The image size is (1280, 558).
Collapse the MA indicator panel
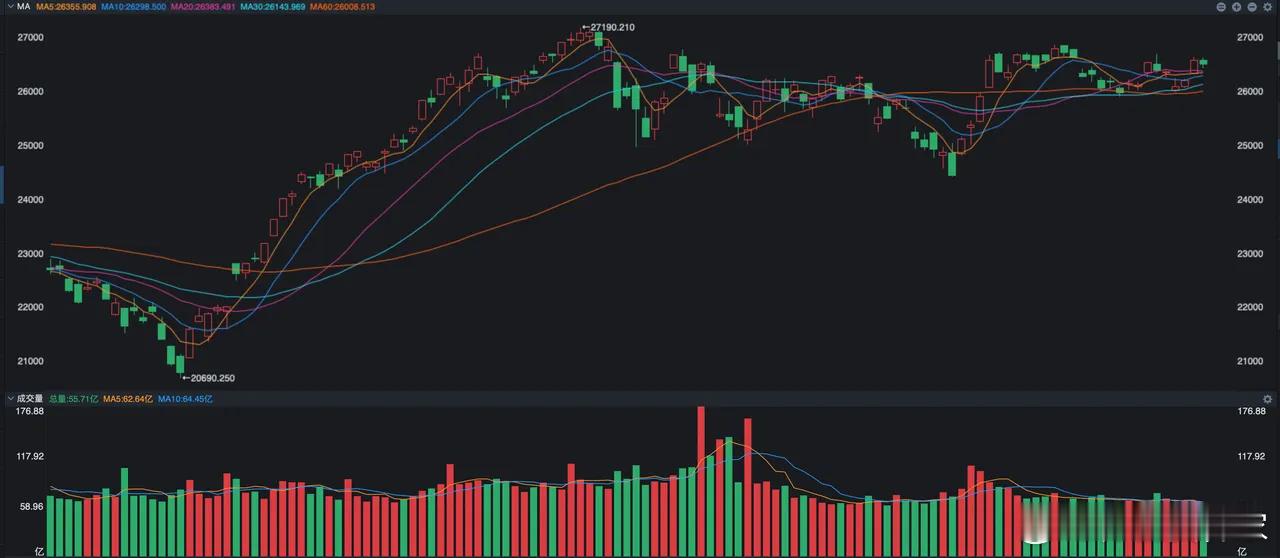click(9, 6)
